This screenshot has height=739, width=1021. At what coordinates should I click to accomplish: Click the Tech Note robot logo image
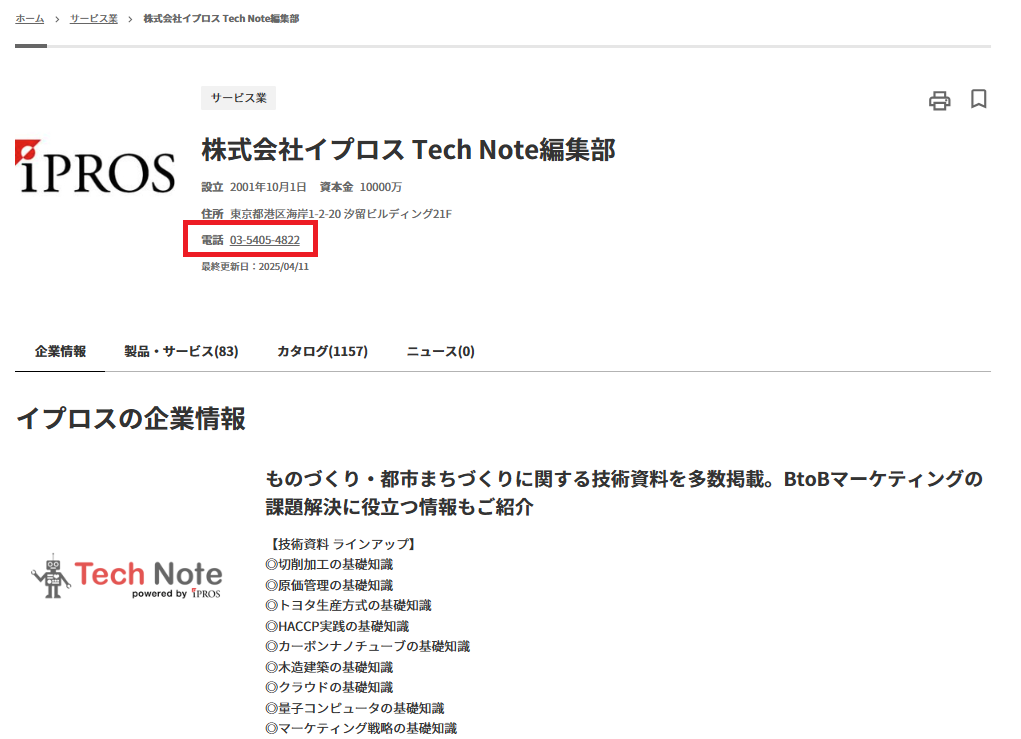click(126, 576)
